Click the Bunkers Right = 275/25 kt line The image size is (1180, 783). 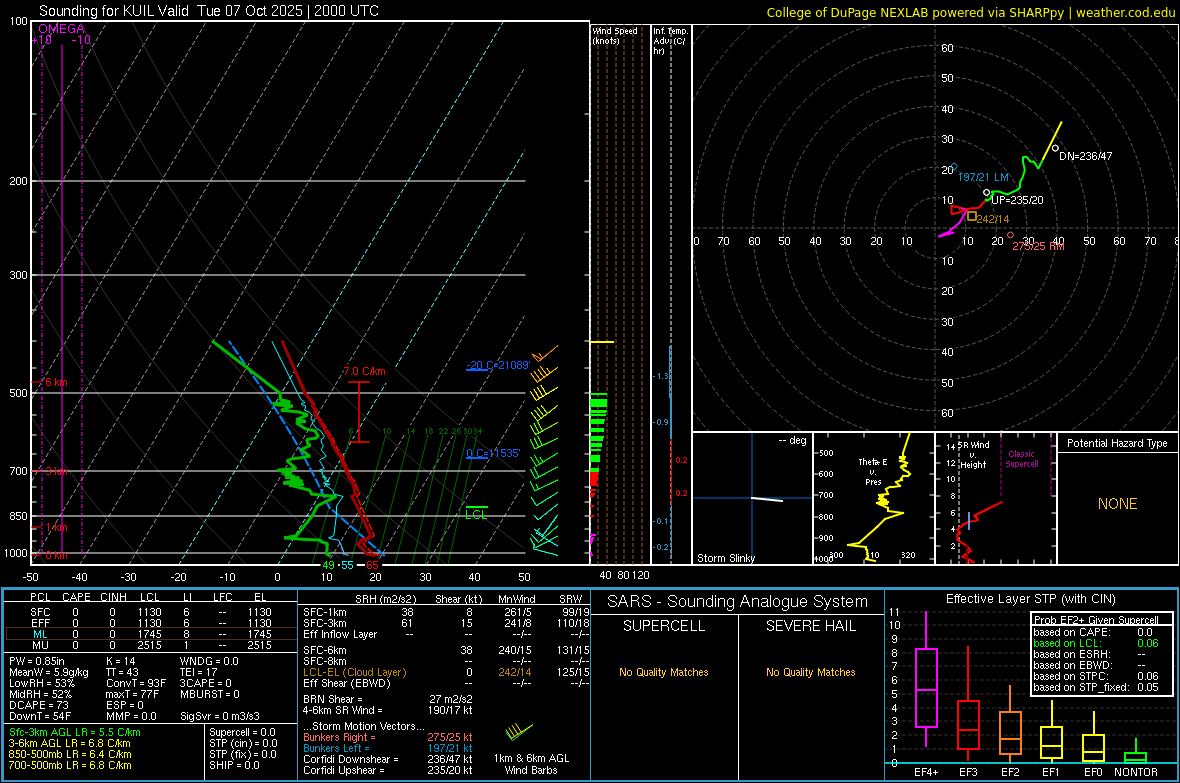[388, 737]
